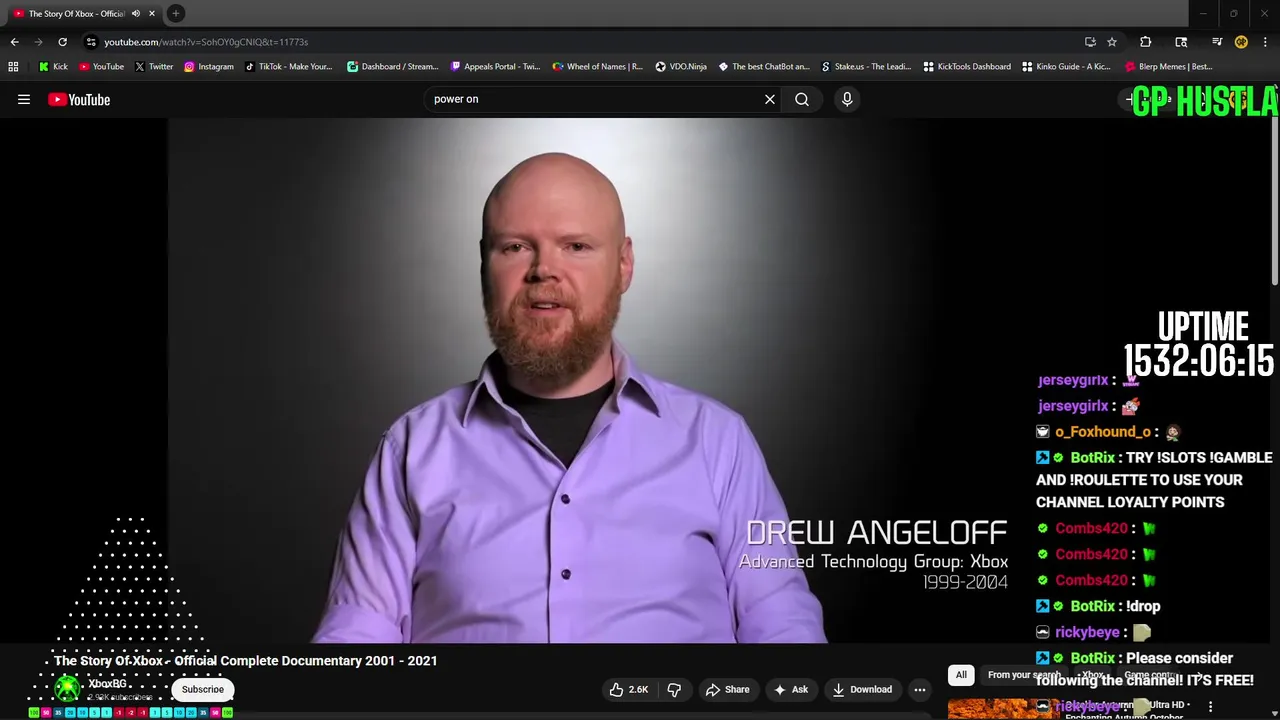This screenshot has width=1280, height=720.
Task: Open recommended video's three-dot options
Action: click(x=1210, y=706)
